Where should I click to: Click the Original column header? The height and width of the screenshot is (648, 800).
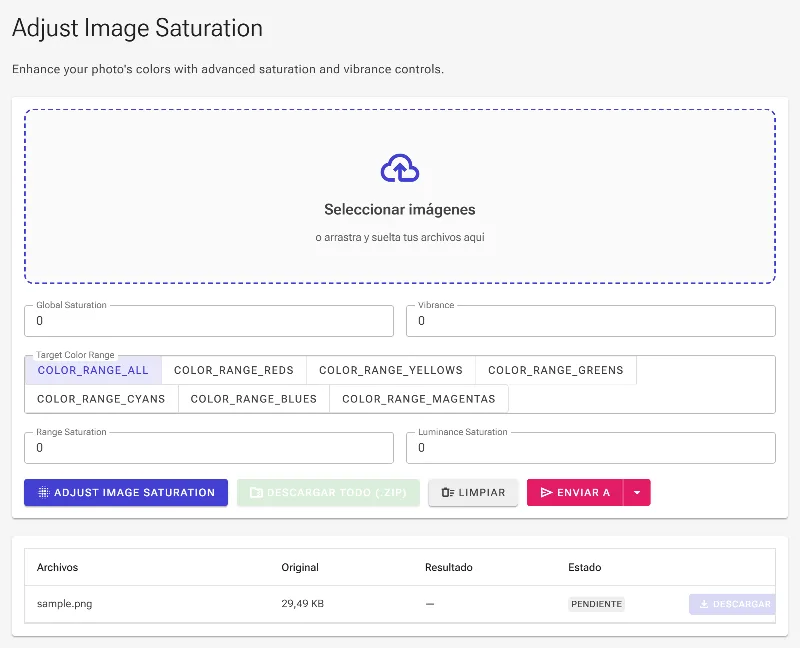pyautogui.click(x=300, y=567)
